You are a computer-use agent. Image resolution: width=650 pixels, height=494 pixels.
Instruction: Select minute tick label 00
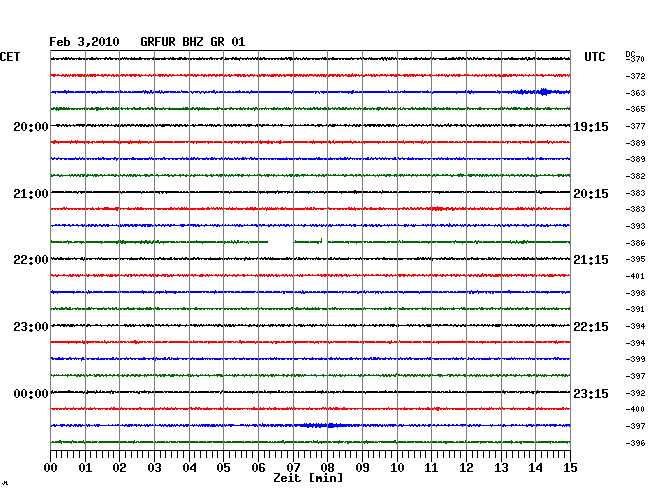click(x=51, y=468)
